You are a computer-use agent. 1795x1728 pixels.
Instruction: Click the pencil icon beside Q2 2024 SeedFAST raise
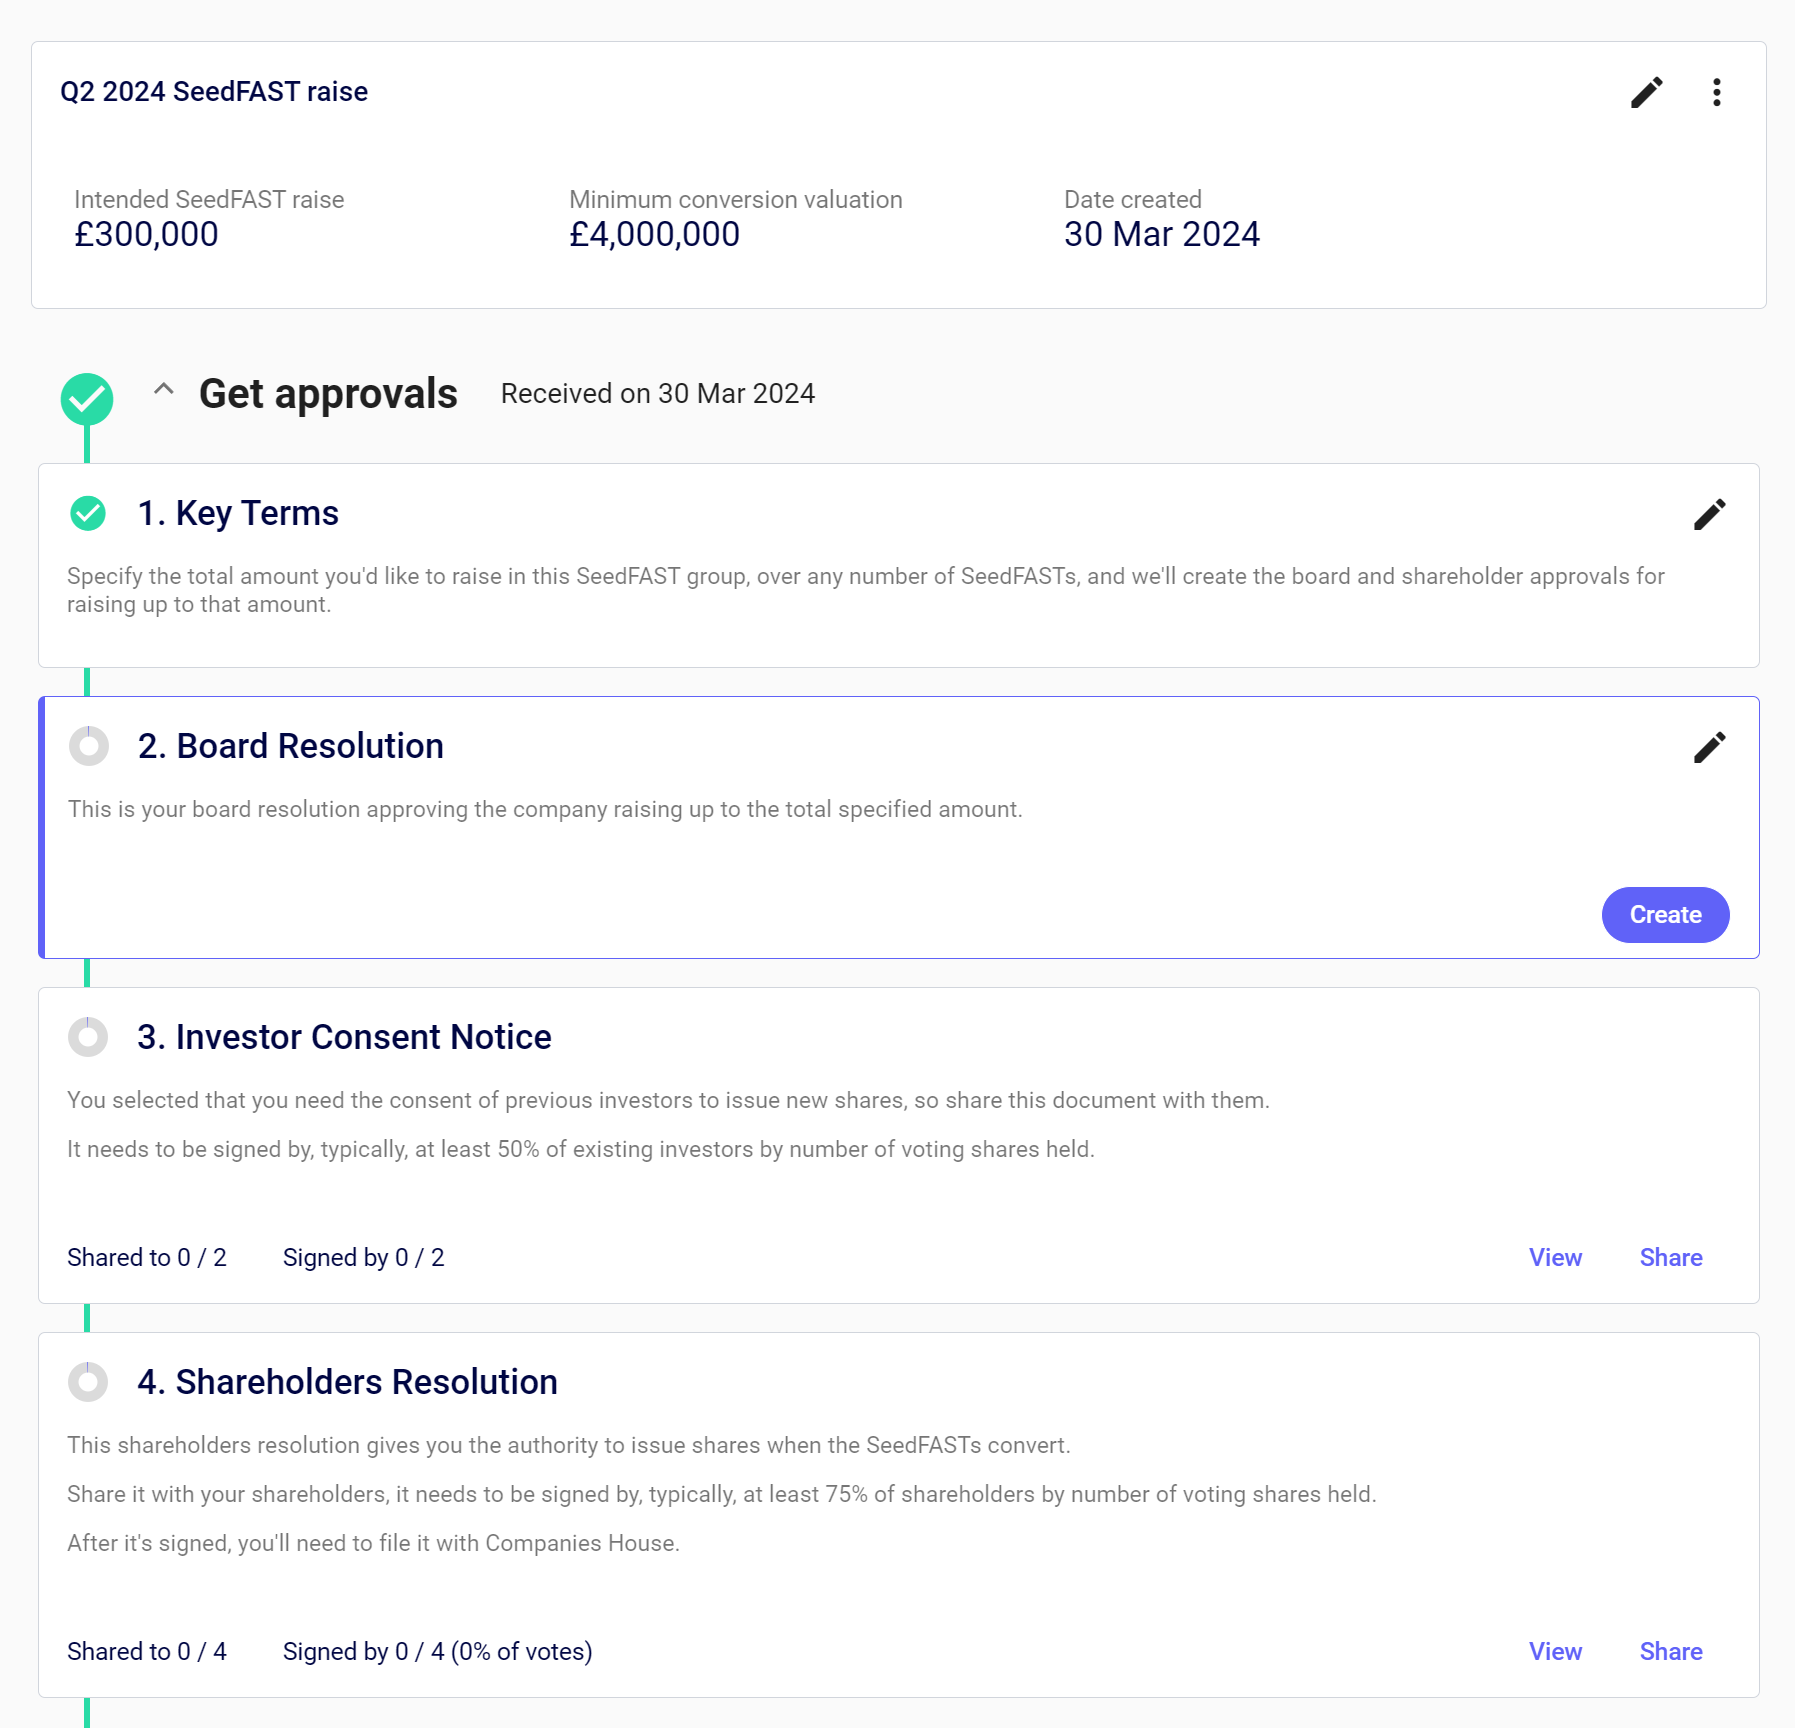[x=1646, y=93]
